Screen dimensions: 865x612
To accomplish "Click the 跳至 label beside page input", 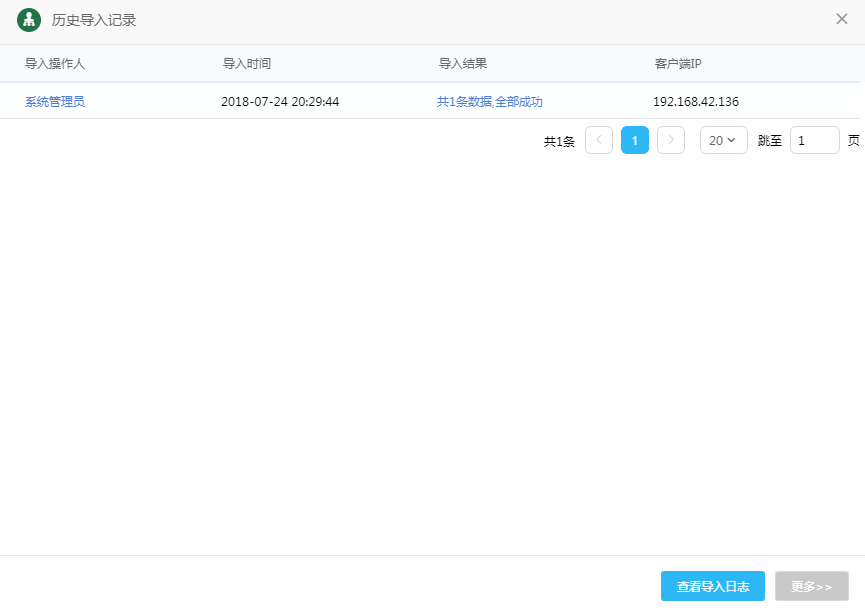I will [x=769, y=141].
